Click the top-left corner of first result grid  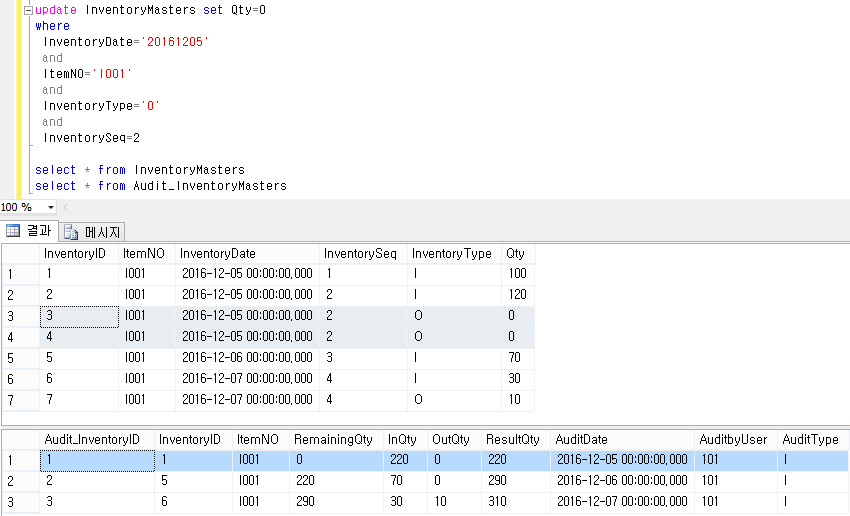(x=18, y=254)
